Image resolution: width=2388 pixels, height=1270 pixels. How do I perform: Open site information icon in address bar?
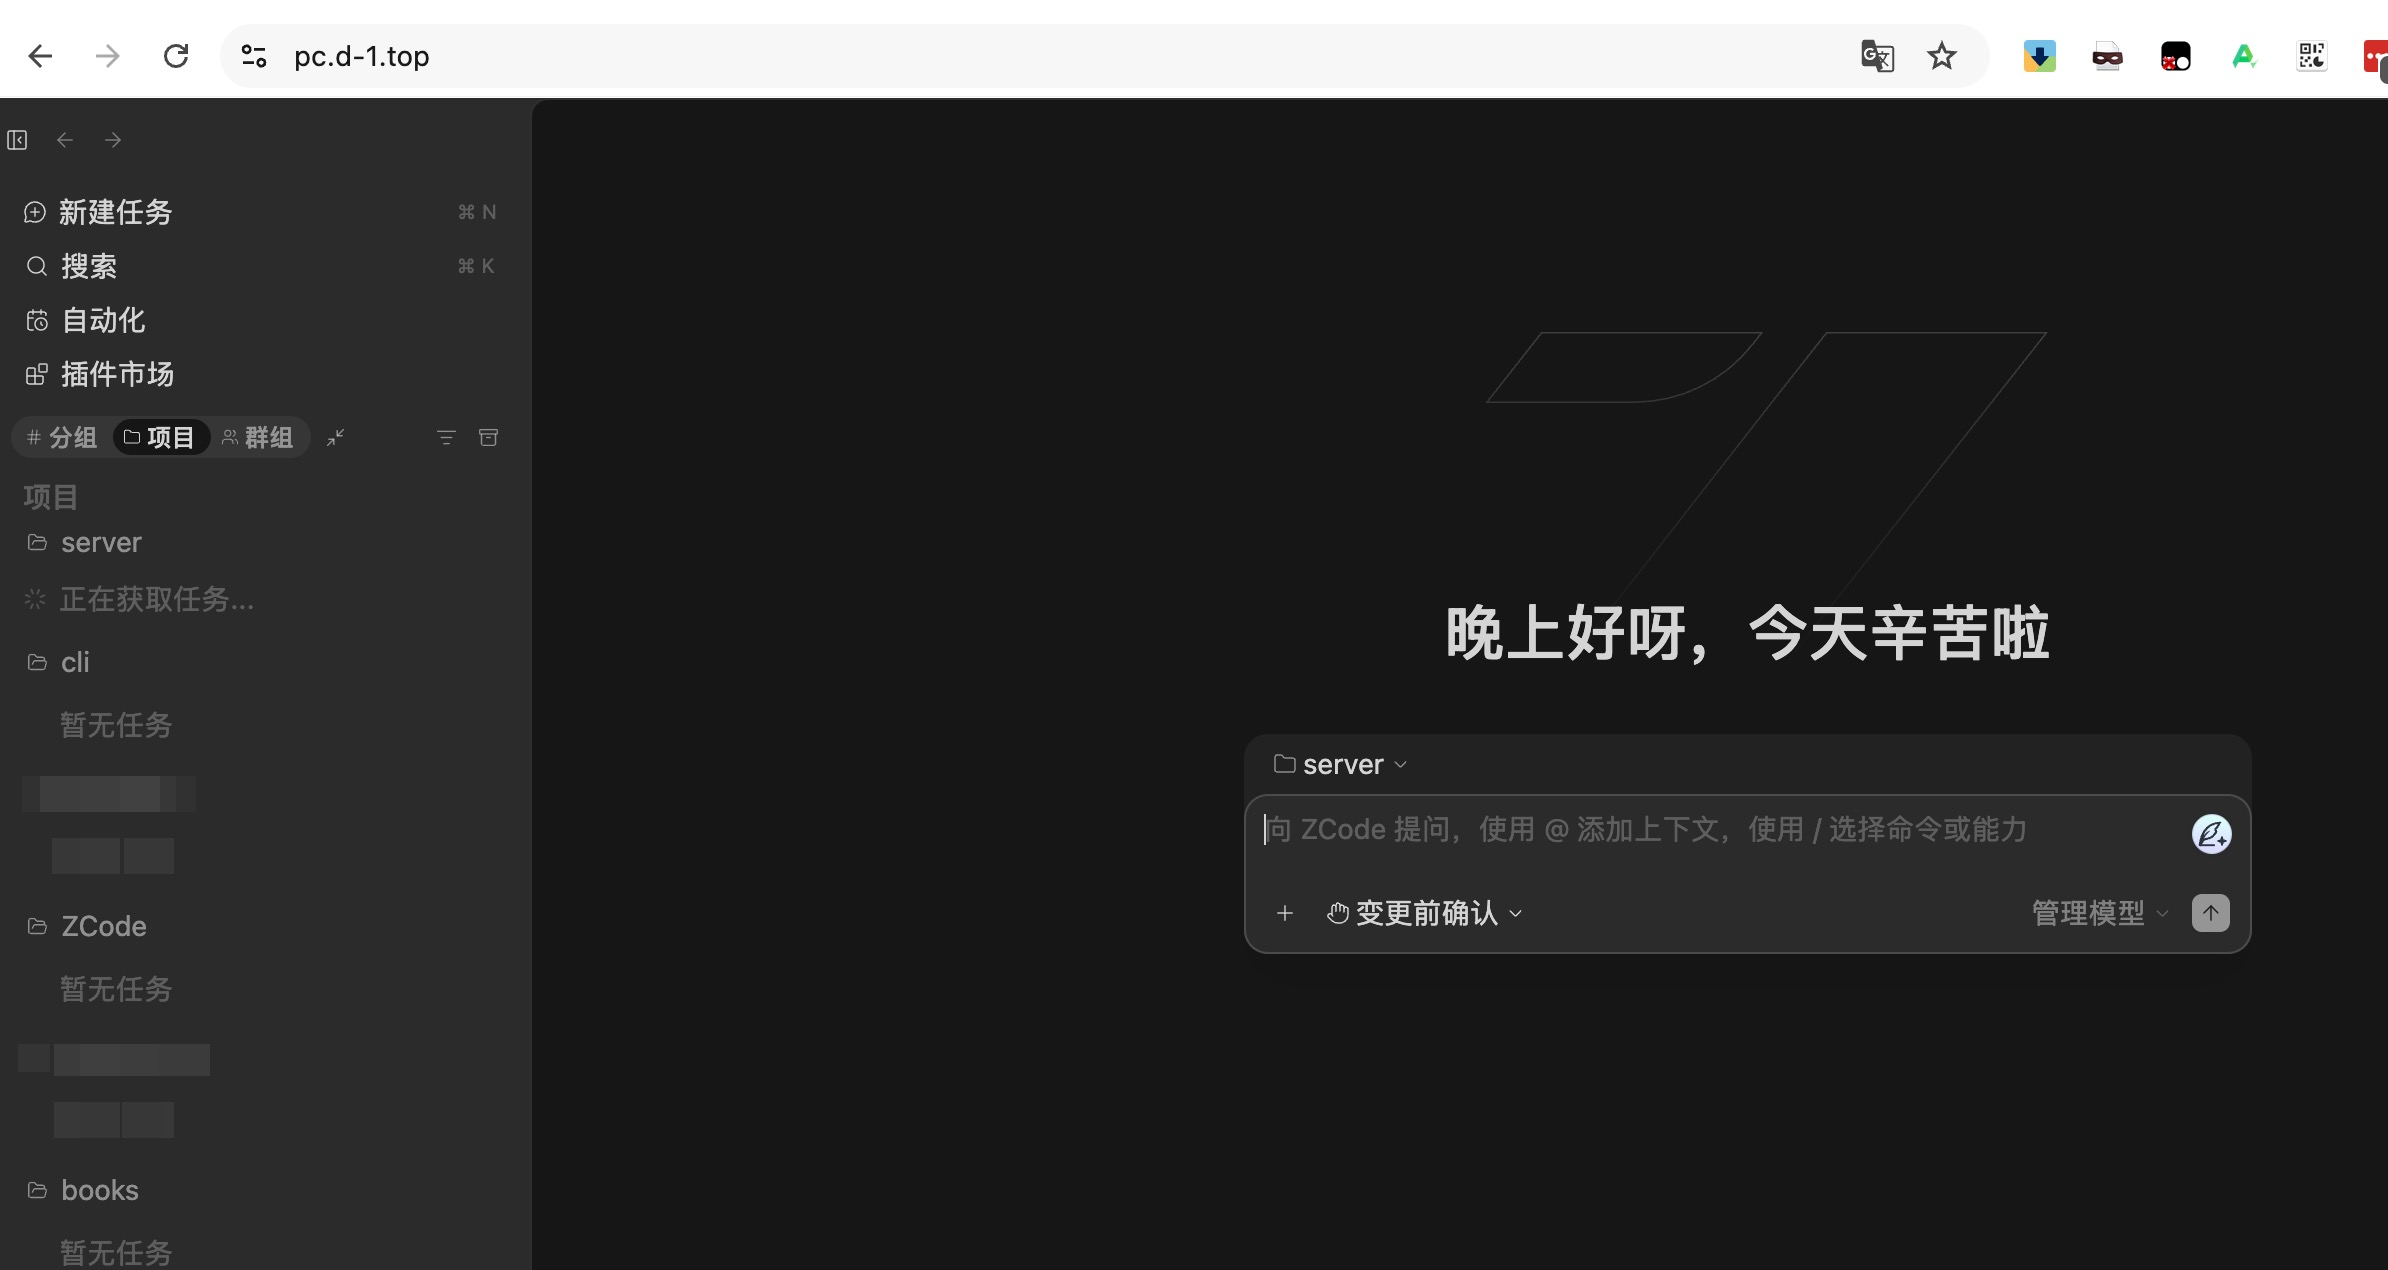254,56
